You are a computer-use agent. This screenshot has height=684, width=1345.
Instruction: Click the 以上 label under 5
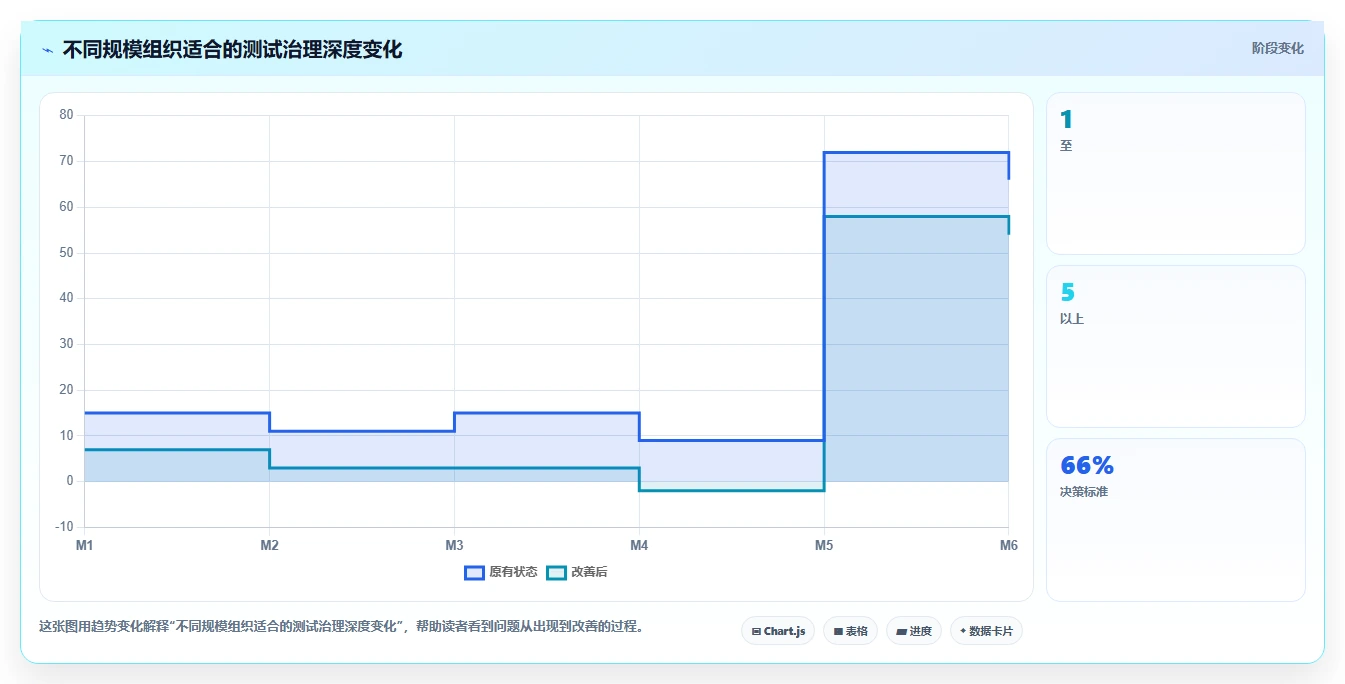click(1072, 319)
